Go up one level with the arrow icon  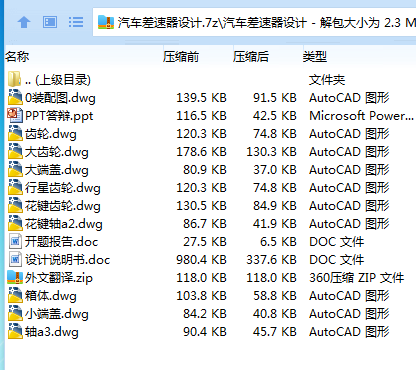24,22
